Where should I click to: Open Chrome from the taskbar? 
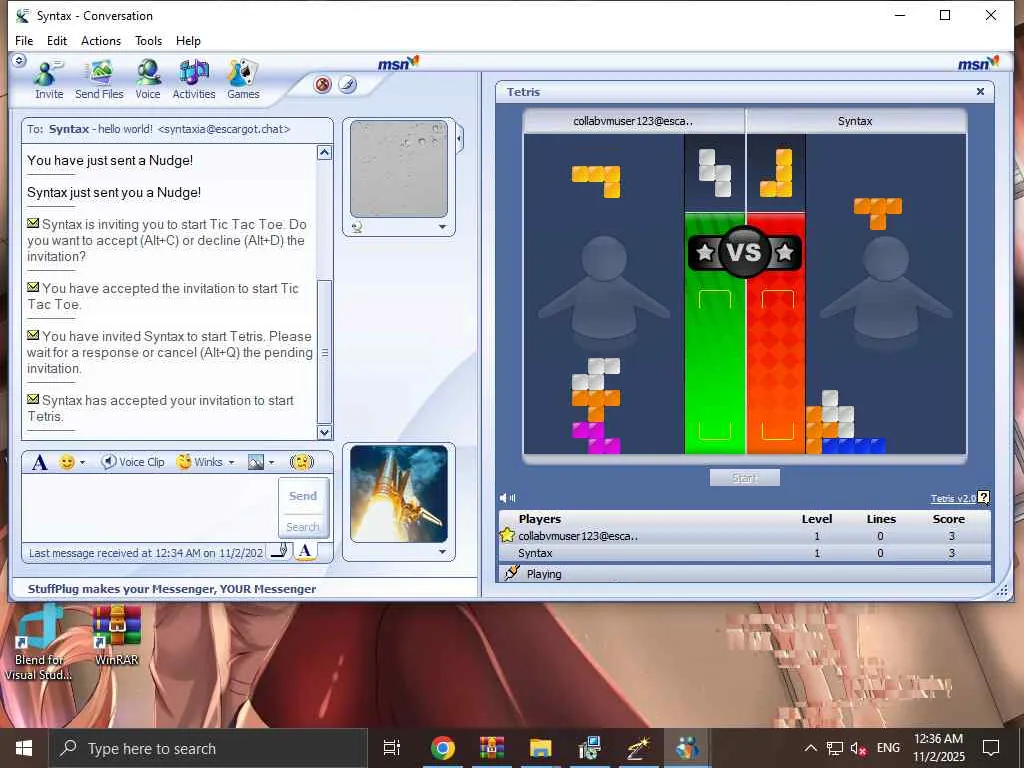point(443,748)
